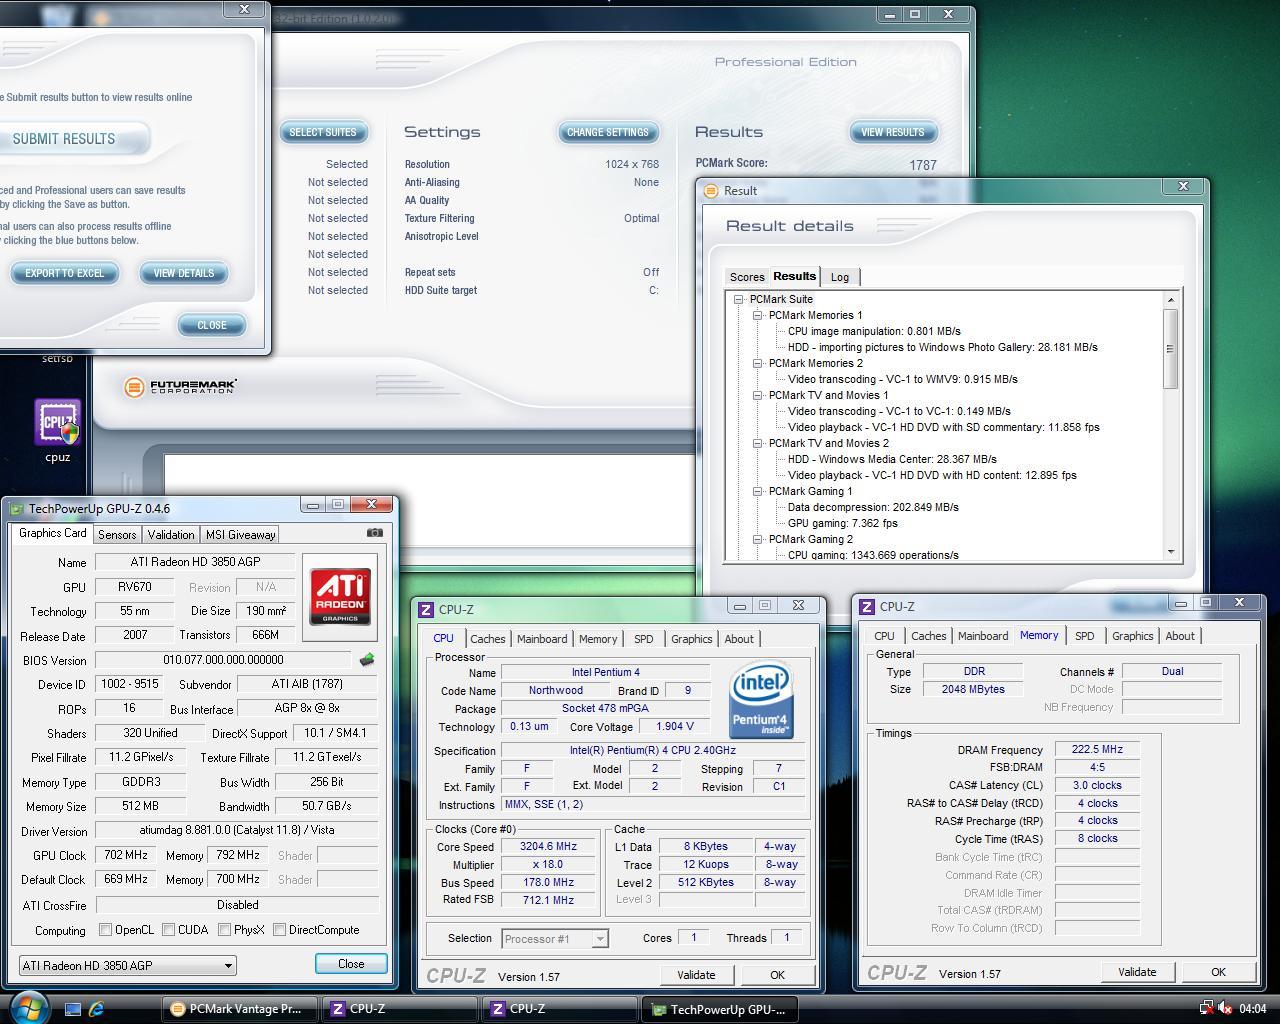Click the CHANGE SETTINGS button
The width and height of the screenshot is (1280, 1024).
tap(608, 132)
